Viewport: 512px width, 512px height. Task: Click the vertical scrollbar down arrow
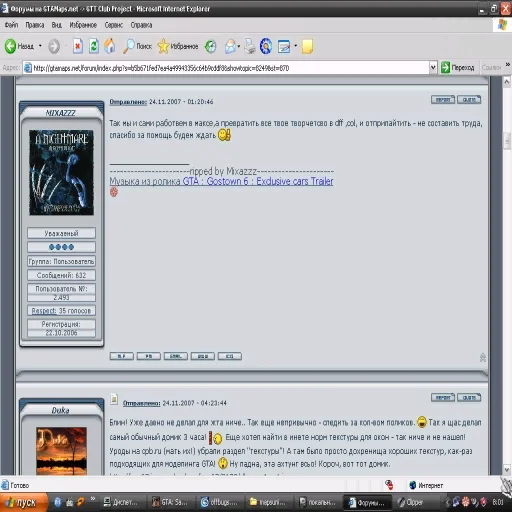click(x=507, y=469)
